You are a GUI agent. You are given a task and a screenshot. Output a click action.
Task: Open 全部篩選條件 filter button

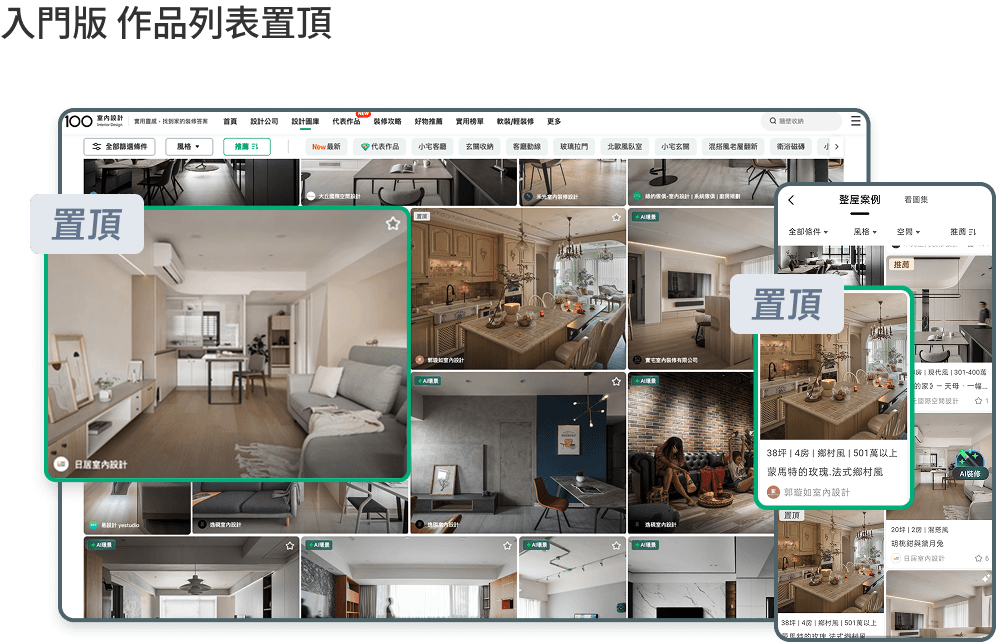tap(120, 147)
